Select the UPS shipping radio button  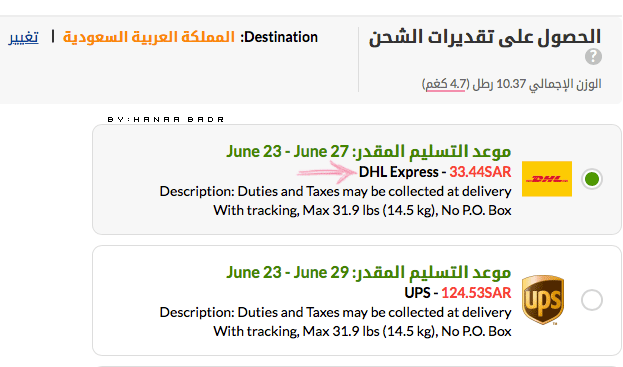(592, 300)
